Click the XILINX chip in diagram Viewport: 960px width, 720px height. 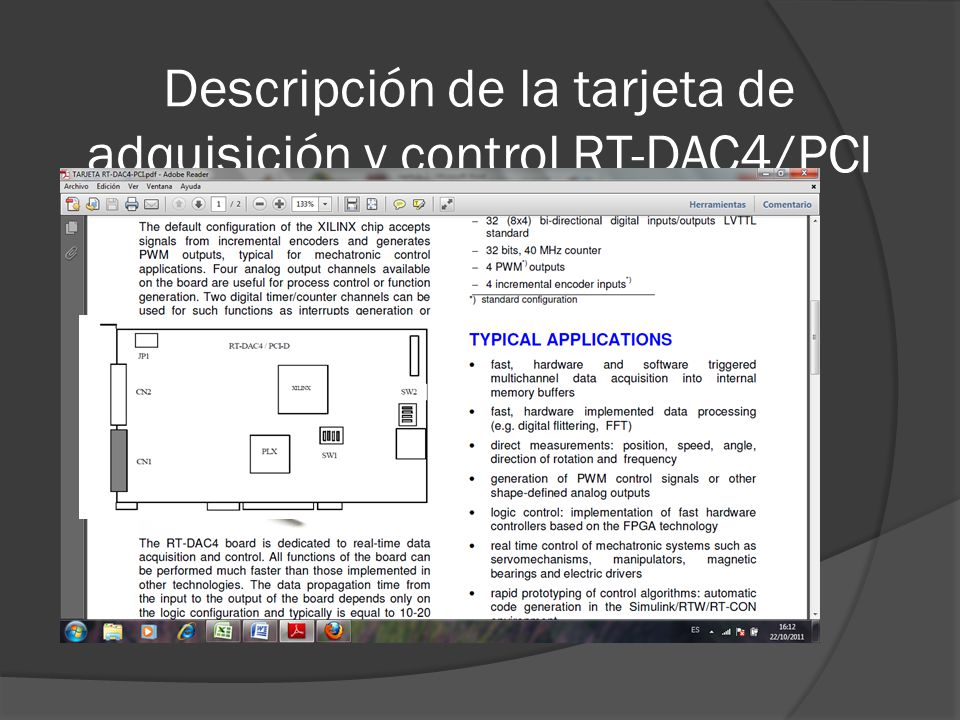(x=303, y=389)
